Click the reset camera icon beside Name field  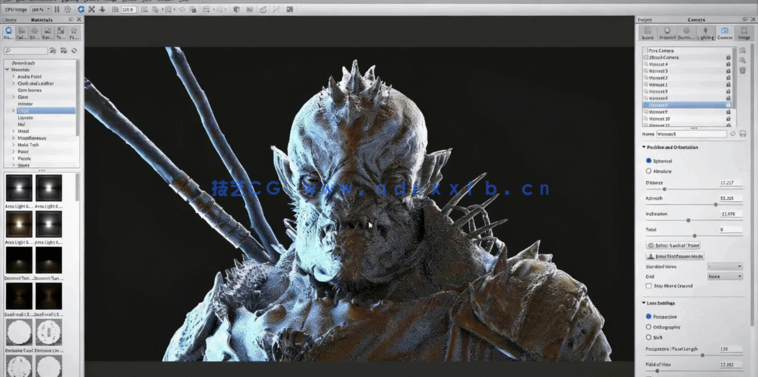coord(732,134)
